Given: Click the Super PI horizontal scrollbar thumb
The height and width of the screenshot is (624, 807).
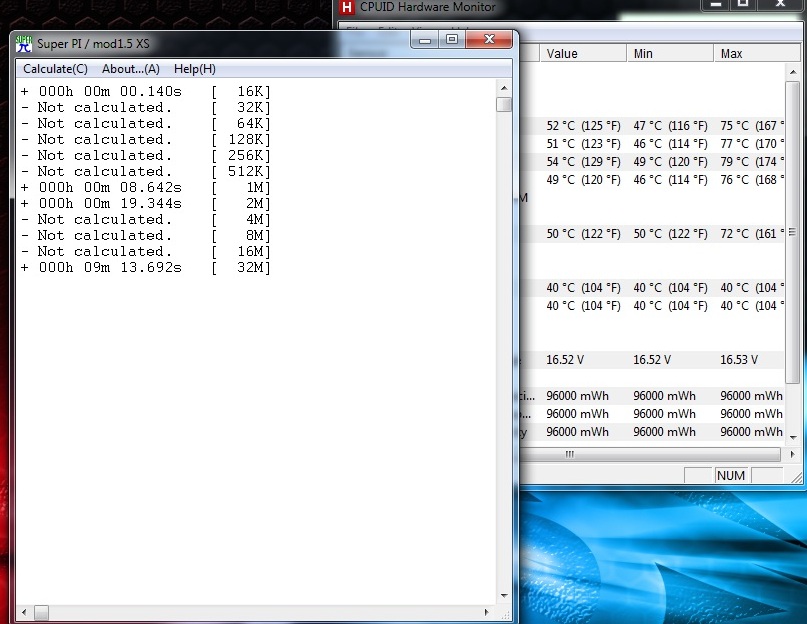Looking at the screenshot, I should pyautogui.click(x=42, y=613).
